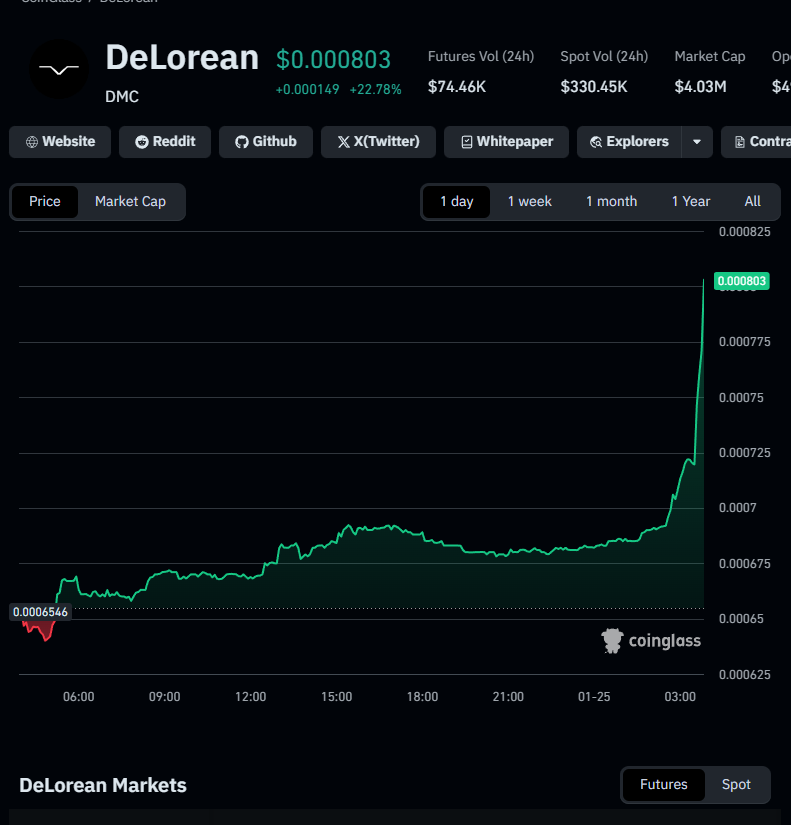Click the 15:00 time axis label
This screenshot has height=825, width=791.
pos(336,697)
